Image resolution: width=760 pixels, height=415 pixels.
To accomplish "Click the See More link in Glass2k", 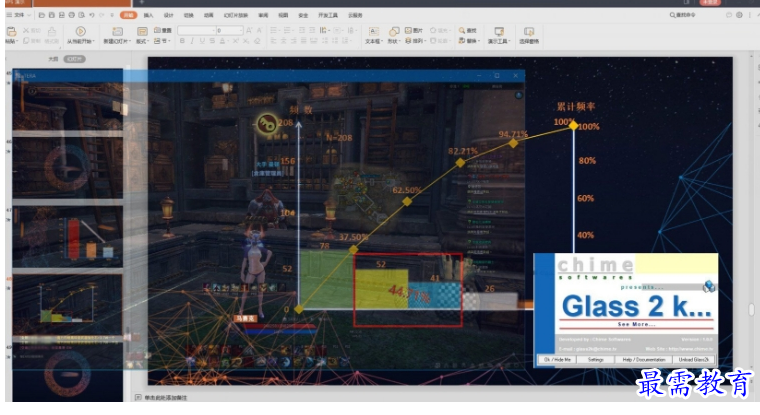I will tap(636, 324).
